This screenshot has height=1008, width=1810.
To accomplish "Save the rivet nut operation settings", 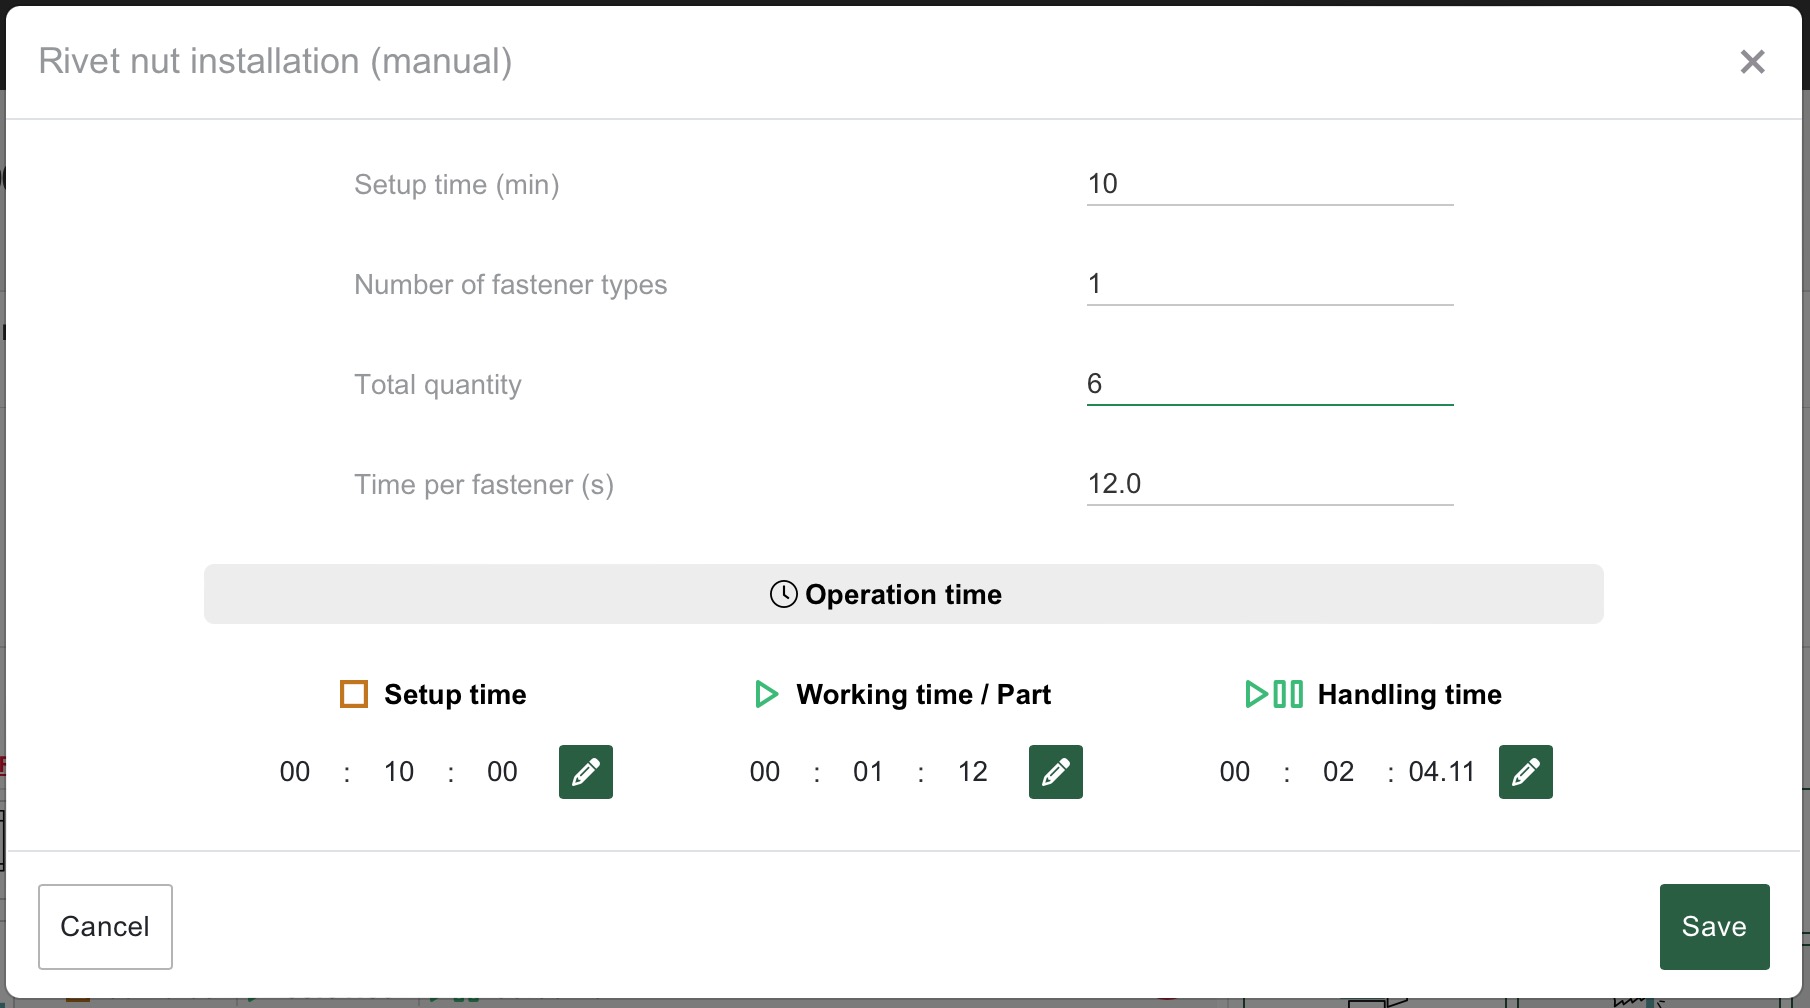I will (1714, 926).
